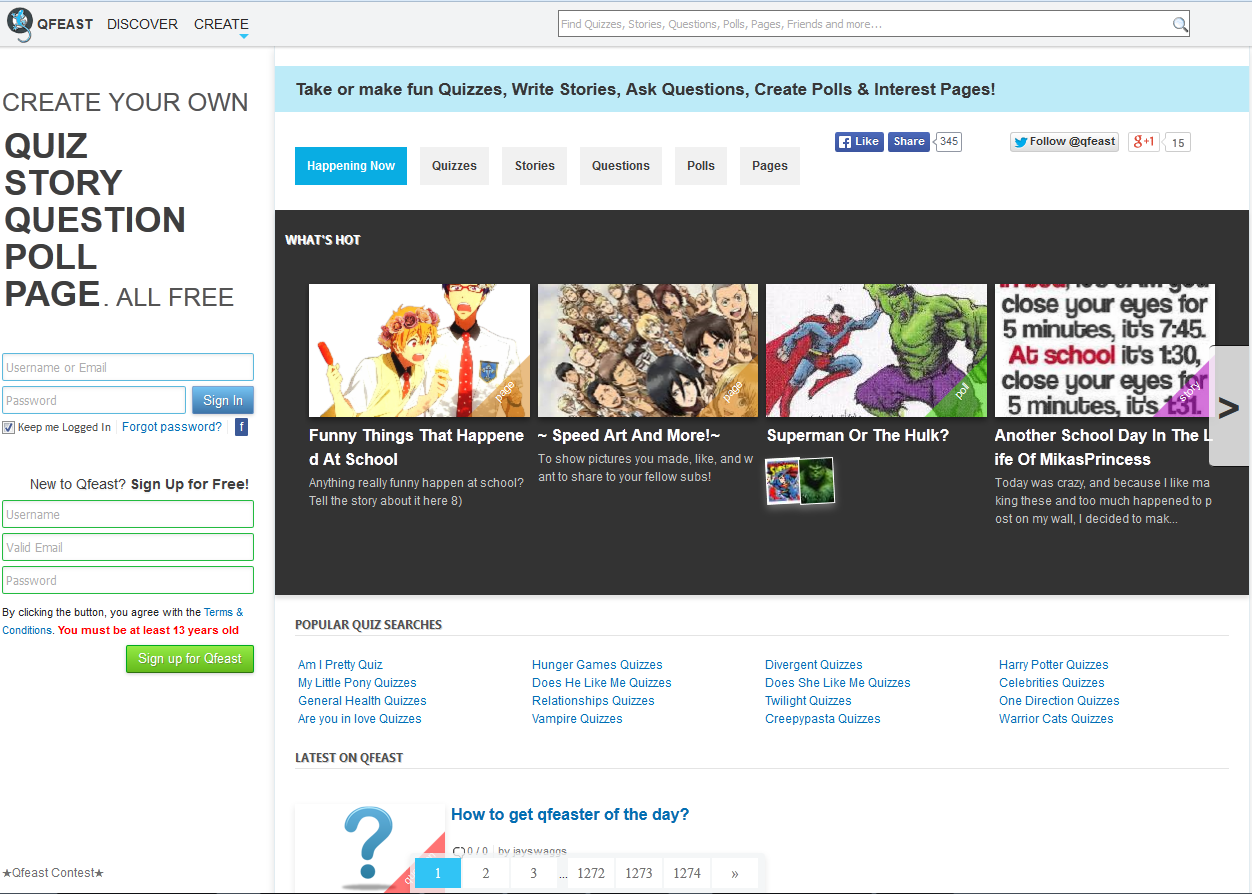1252x894 pixels.
Task: Click the Sign In button
Action: pyautogui.click(x=223, y=400)
